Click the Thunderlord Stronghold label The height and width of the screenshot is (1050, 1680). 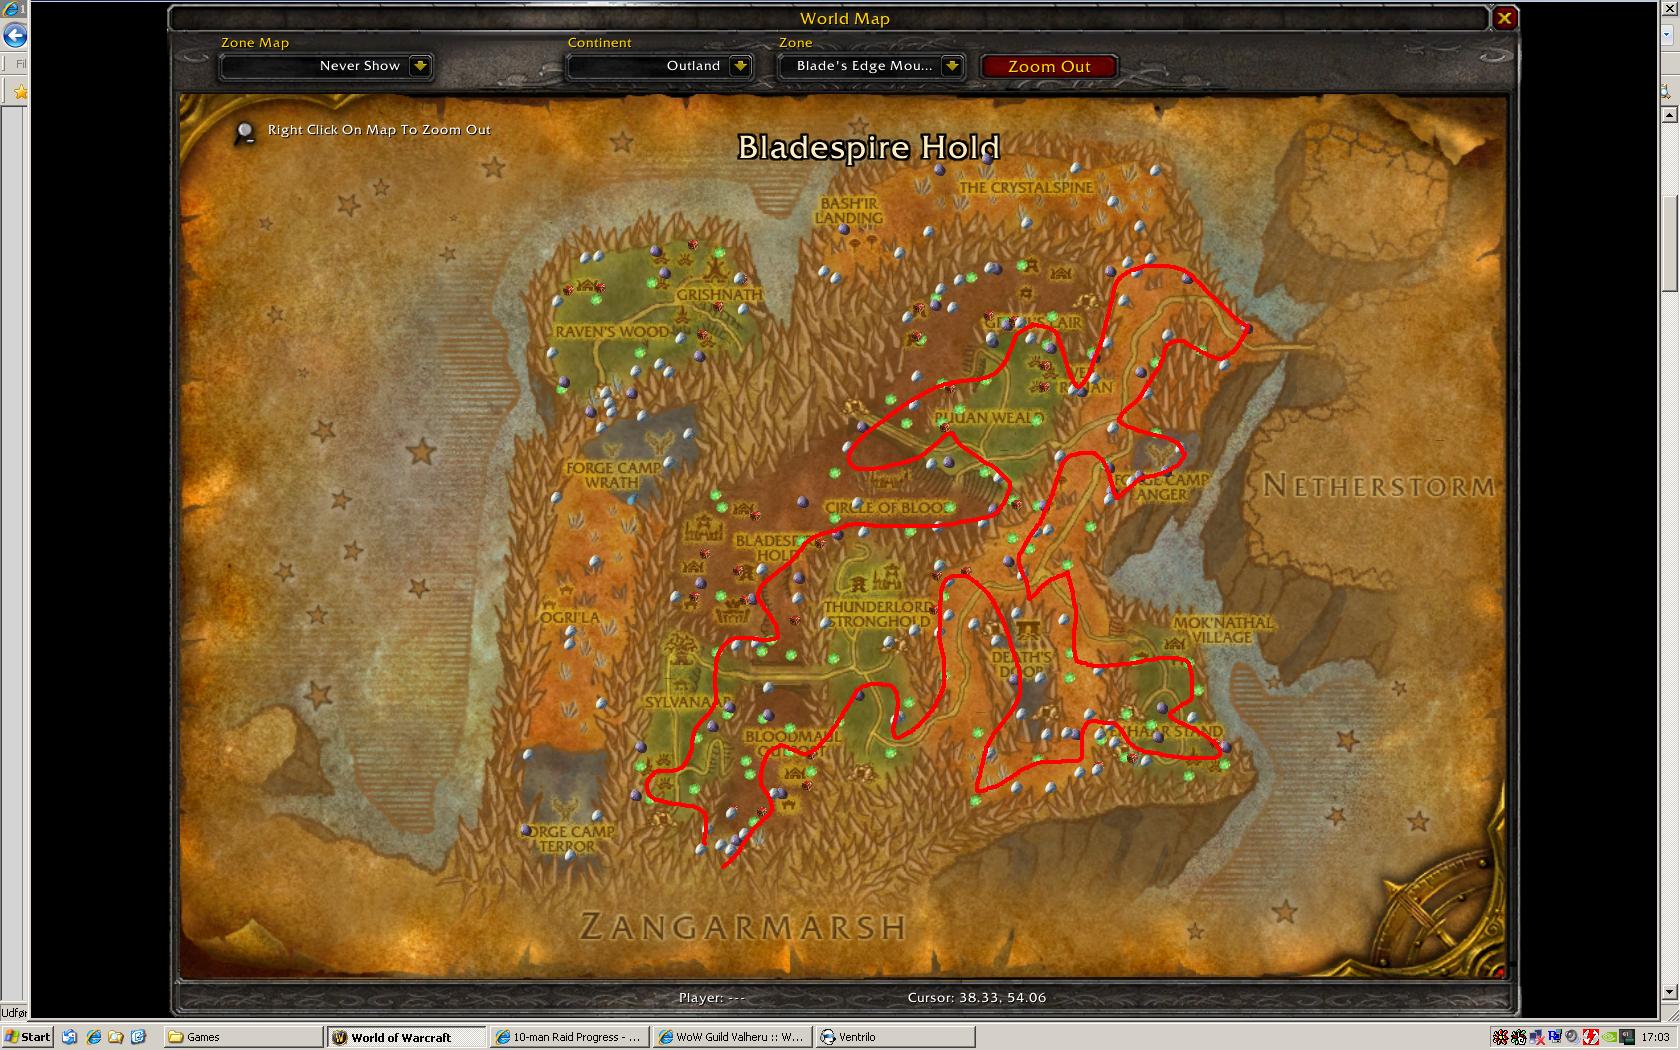878,614
